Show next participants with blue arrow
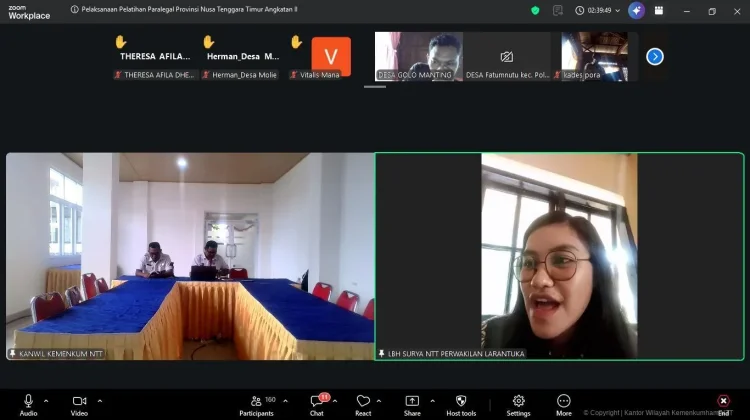Image resolution: width=750 pixels, height=420 pixels. [x=655, y=56]
